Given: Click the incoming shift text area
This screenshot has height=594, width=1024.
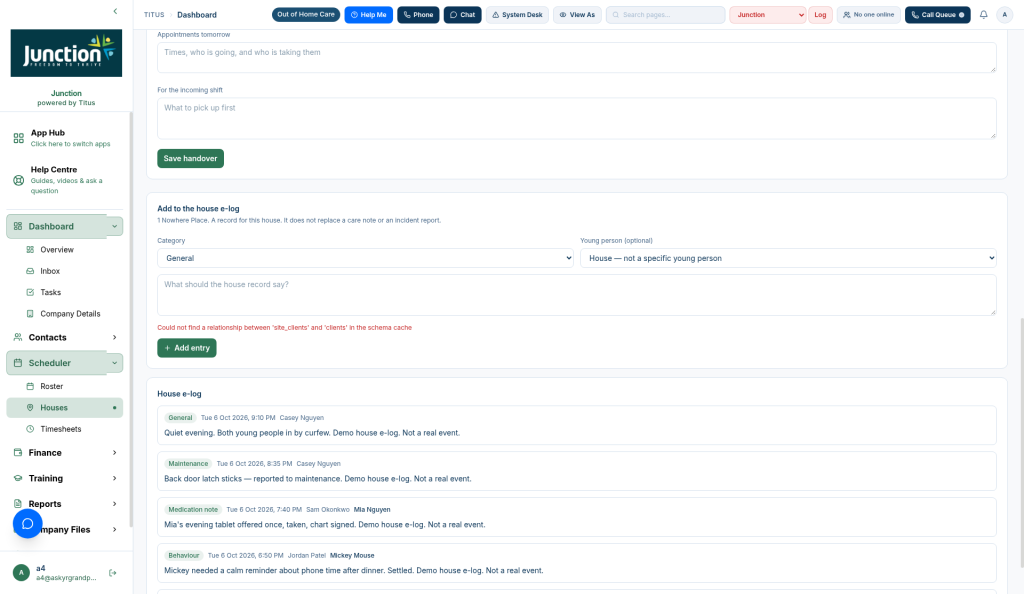Looking at the screenshot, I should click(x=577, y=118).
